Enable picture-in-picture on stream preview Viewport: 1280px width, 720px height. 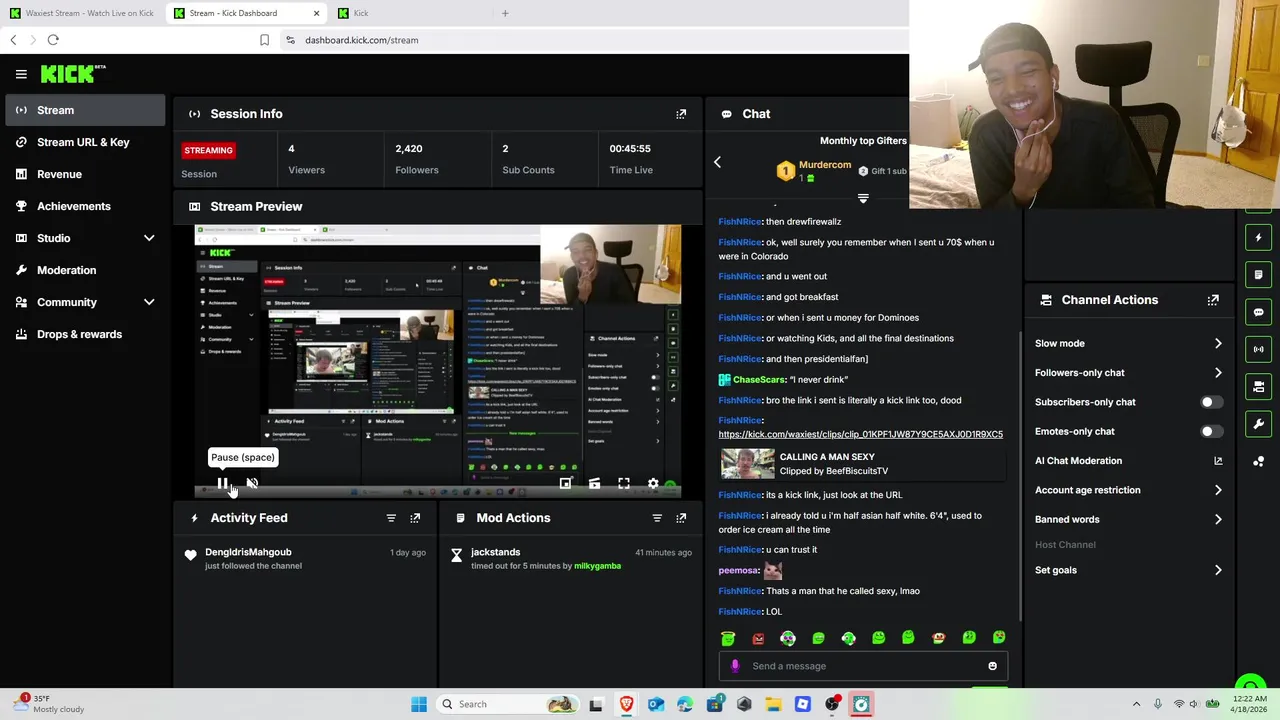click(x=565, y=484)
